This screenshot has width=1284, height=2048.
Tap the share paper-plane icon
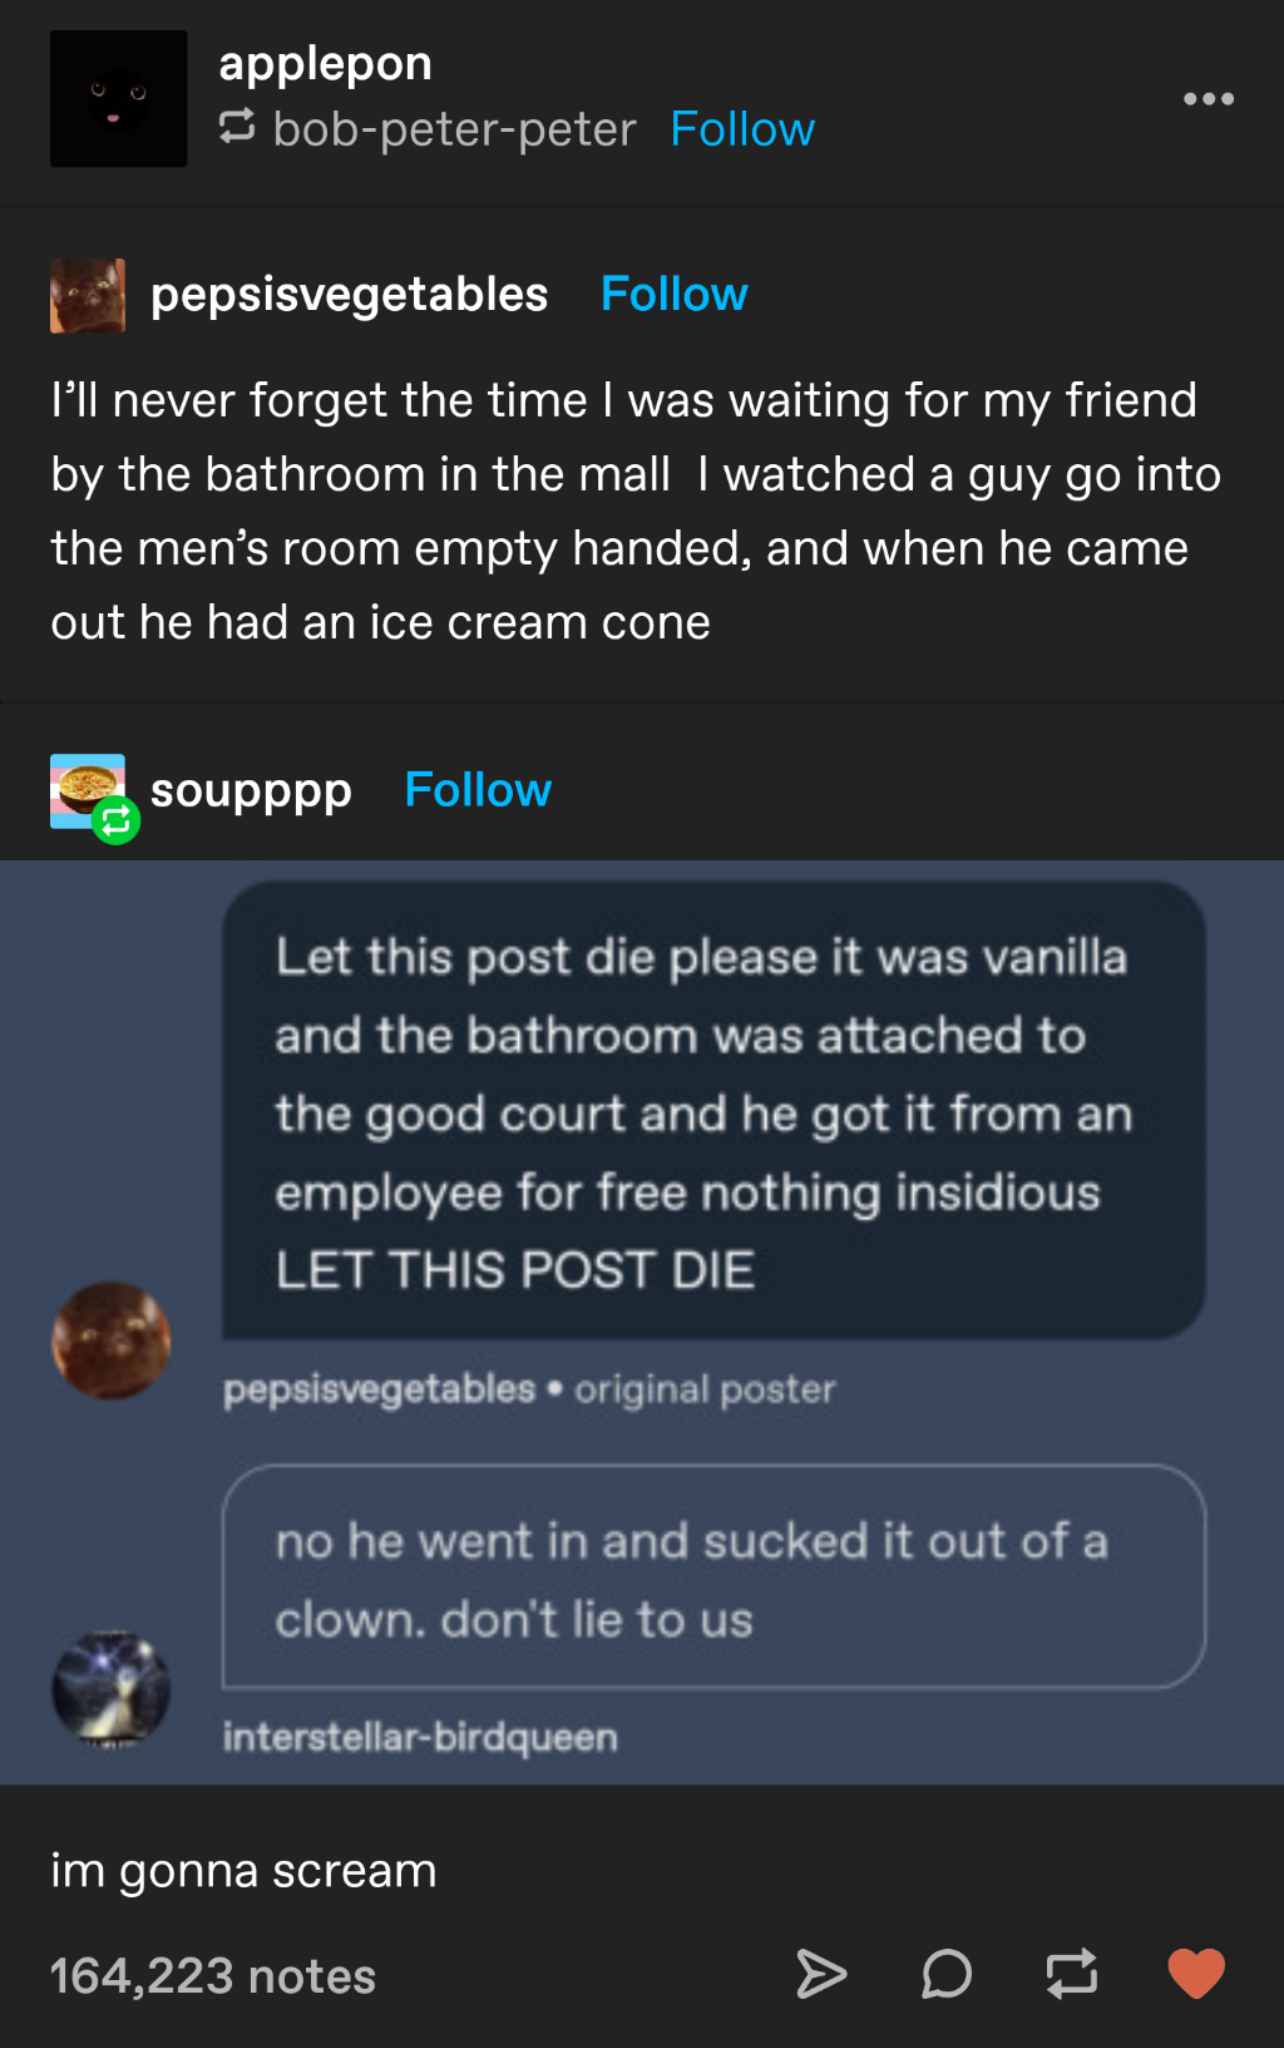tap(821, 1974)
